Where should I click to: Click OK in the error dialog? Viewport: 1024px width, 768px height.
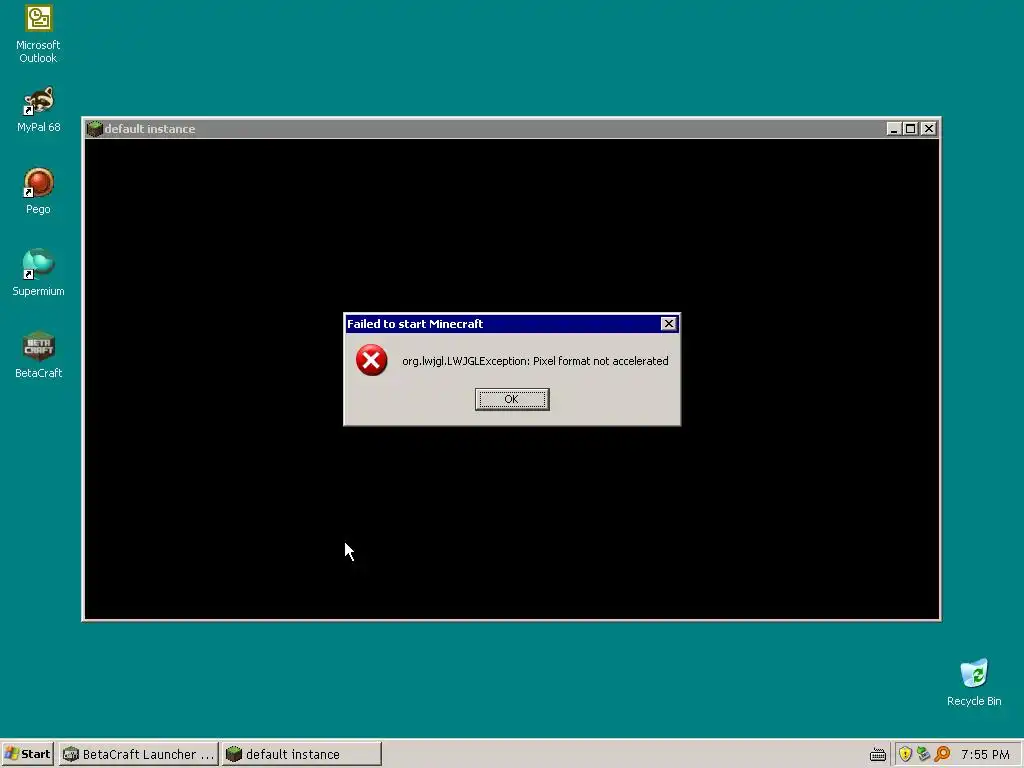511,399
